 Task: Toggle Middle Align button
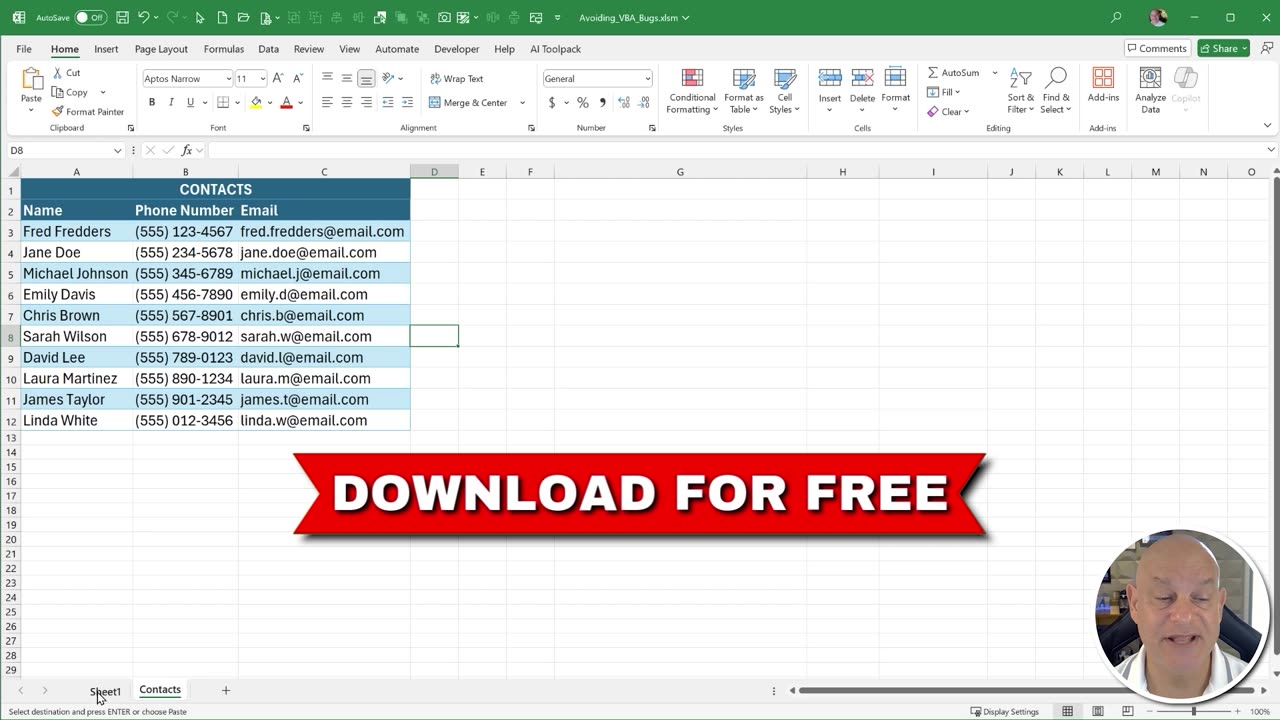[347, 78]
